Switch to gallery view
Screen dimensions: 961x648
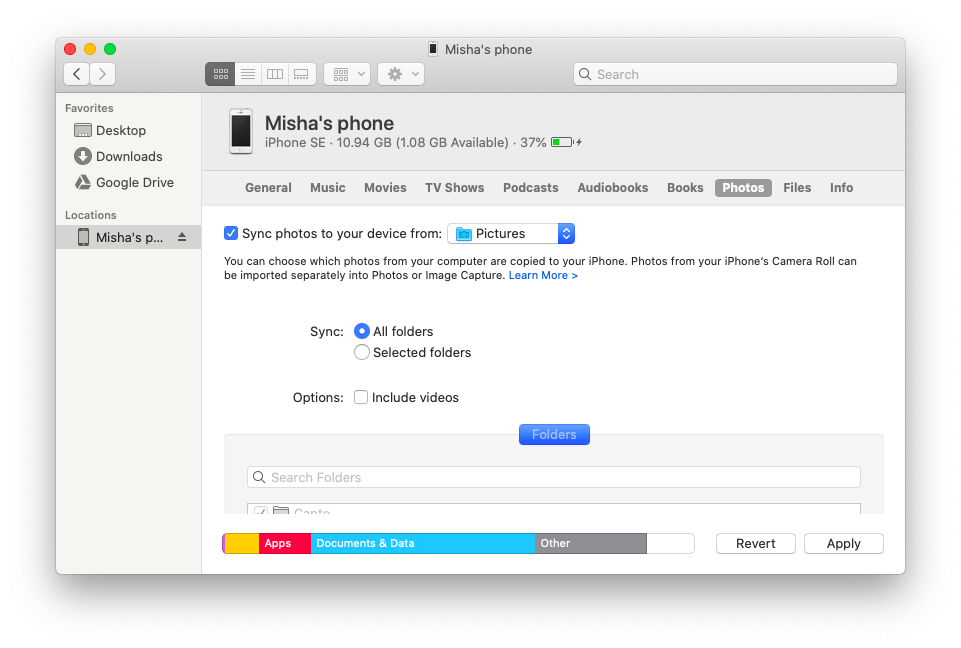[300, 74]
